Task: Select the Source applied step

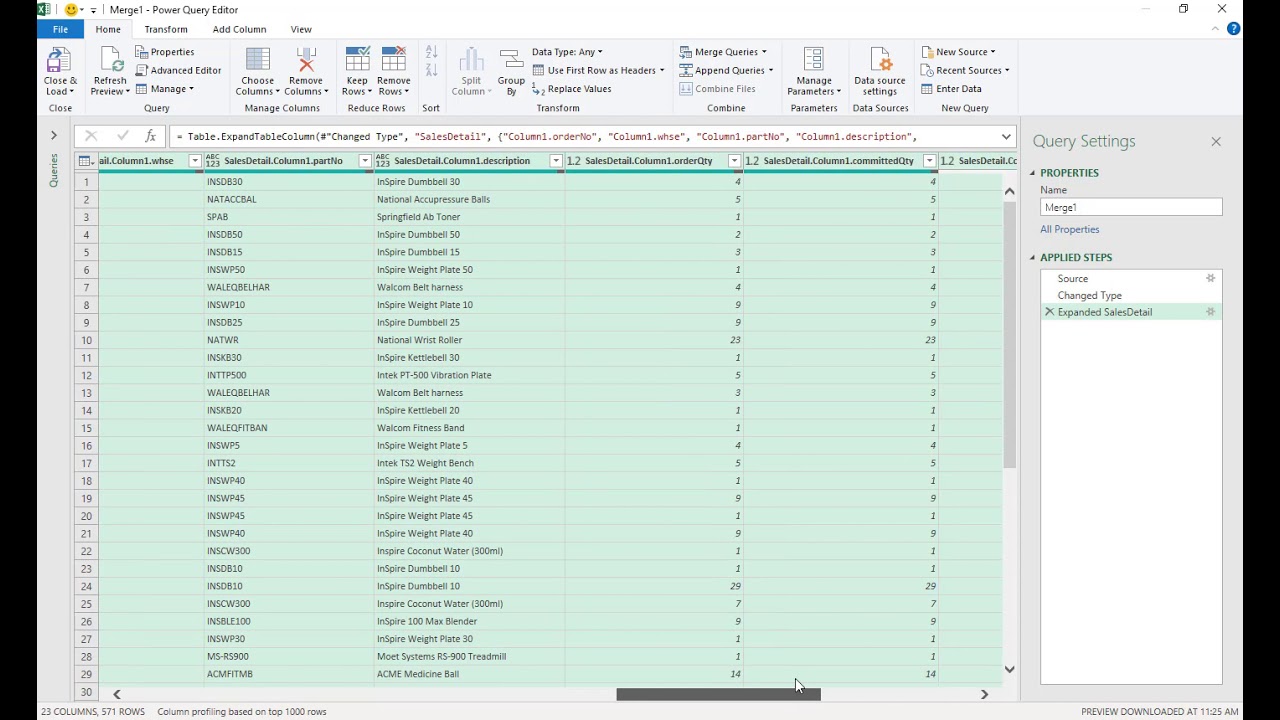Action: pyautogui.click(x=1073, y=279)
